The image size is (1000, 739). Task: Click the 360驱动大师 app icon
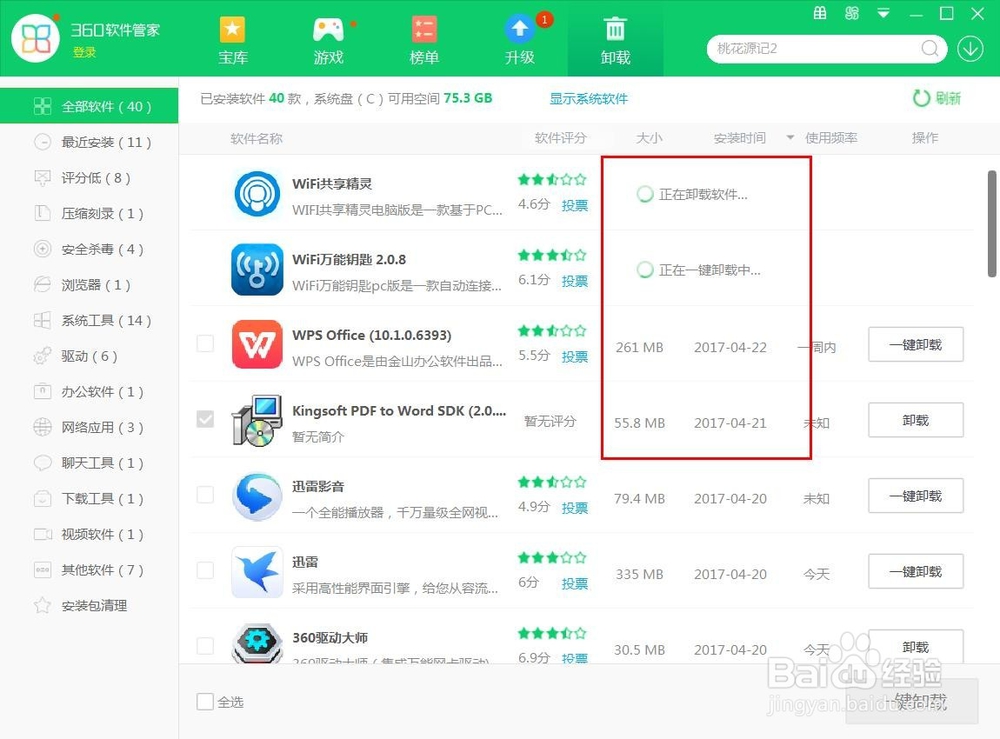coord(257,643)
